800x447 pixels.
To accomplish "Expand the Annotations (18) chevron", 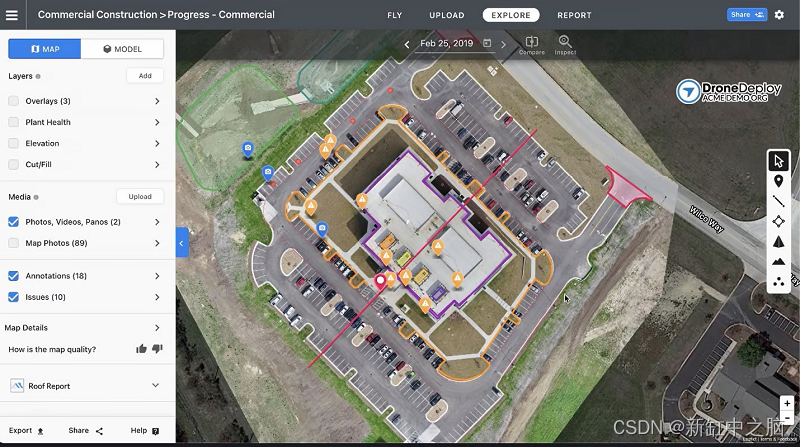I will (x=157, y=276).
